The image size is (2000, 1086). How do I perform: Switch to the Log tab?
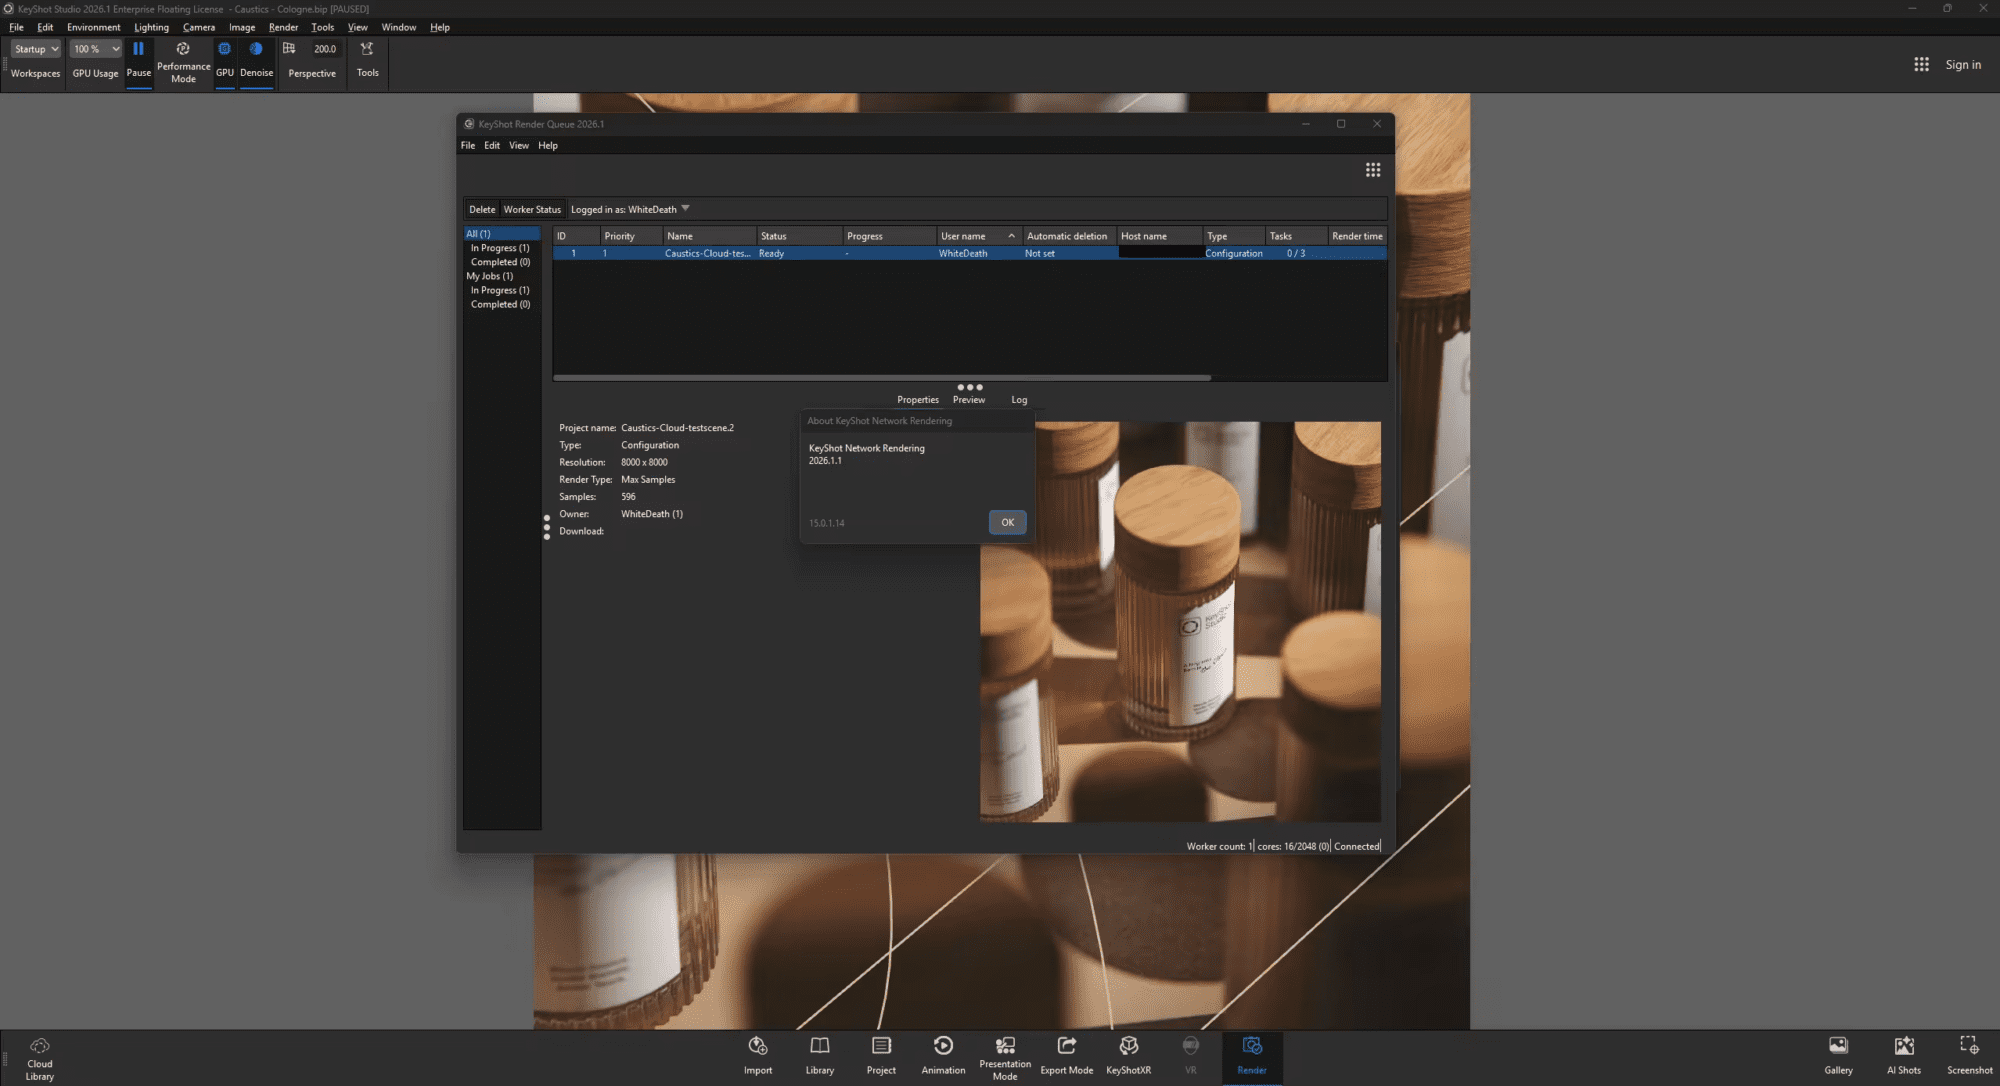tap(1018, 399)
